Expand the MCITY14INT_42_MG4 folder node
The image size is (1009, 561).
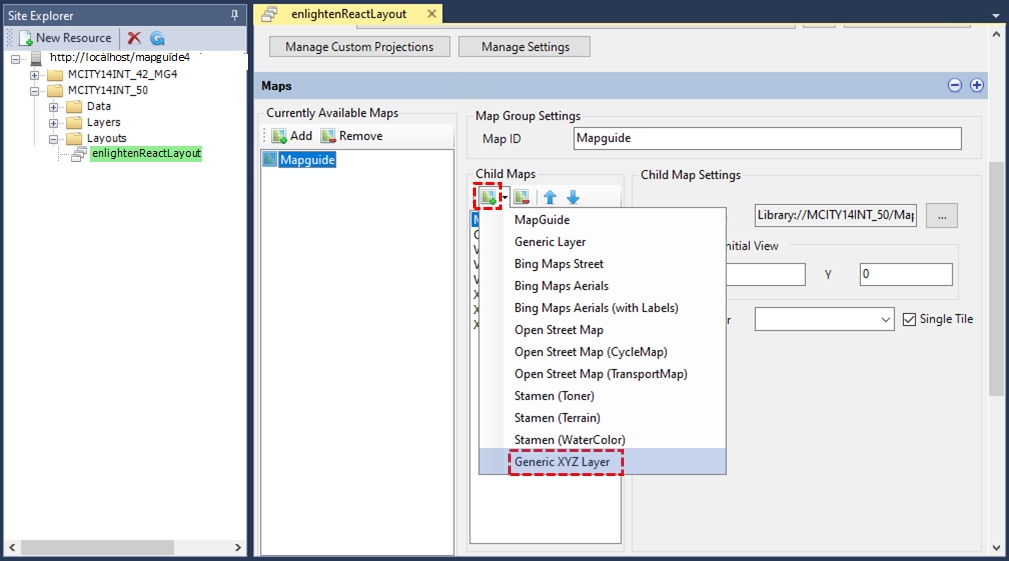(x=35, y=75)
